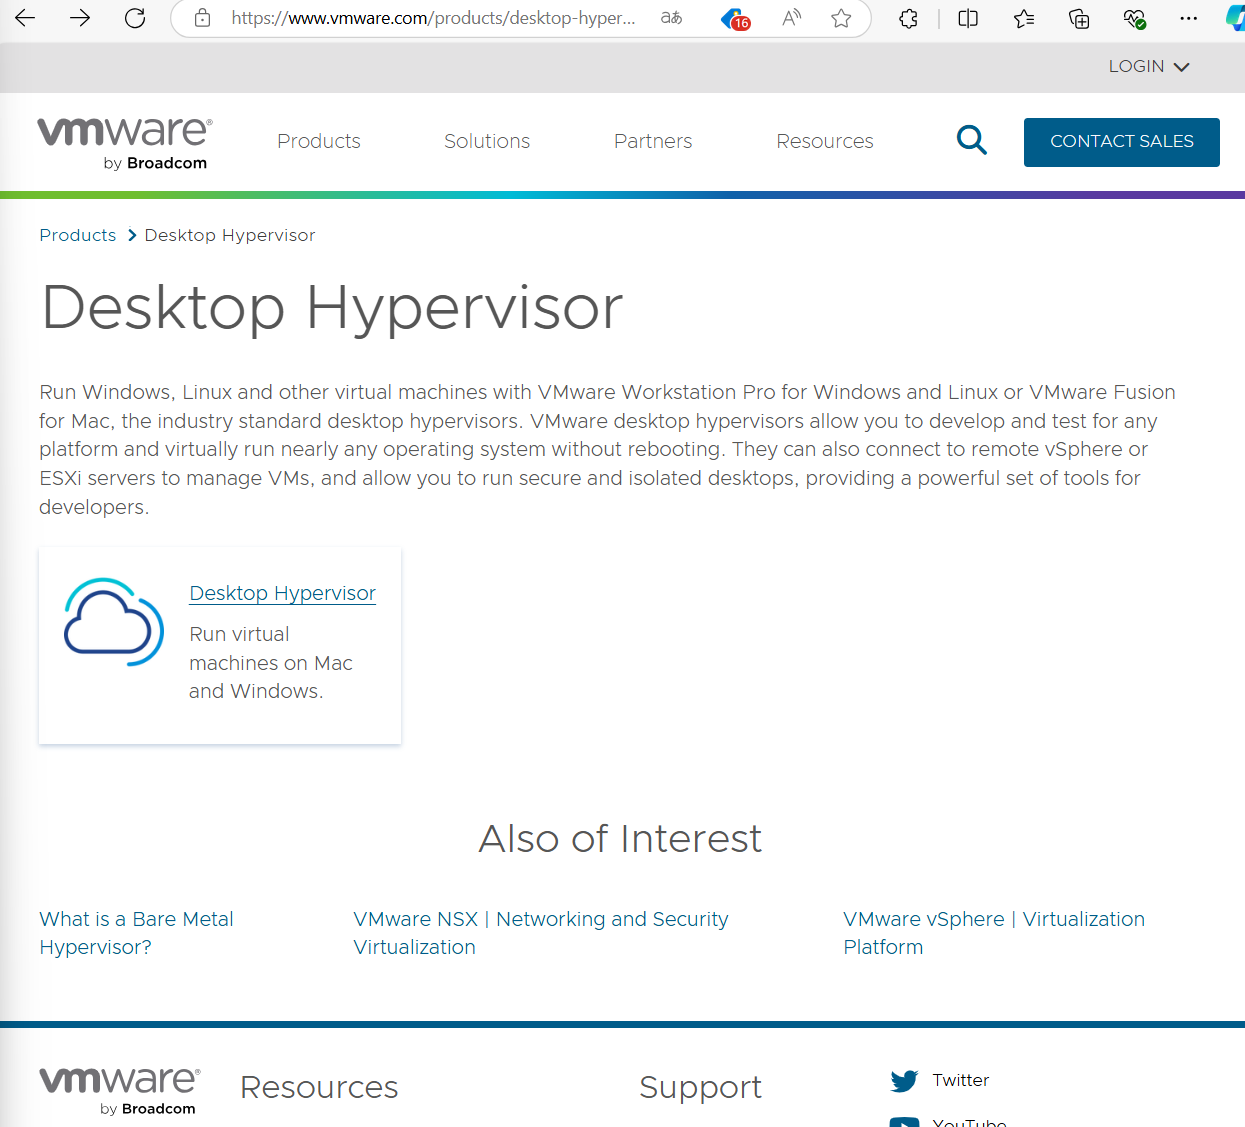Click the footer Resources heading
This screenshot has width=1245, height=1127.
(x=319, y=1087)
